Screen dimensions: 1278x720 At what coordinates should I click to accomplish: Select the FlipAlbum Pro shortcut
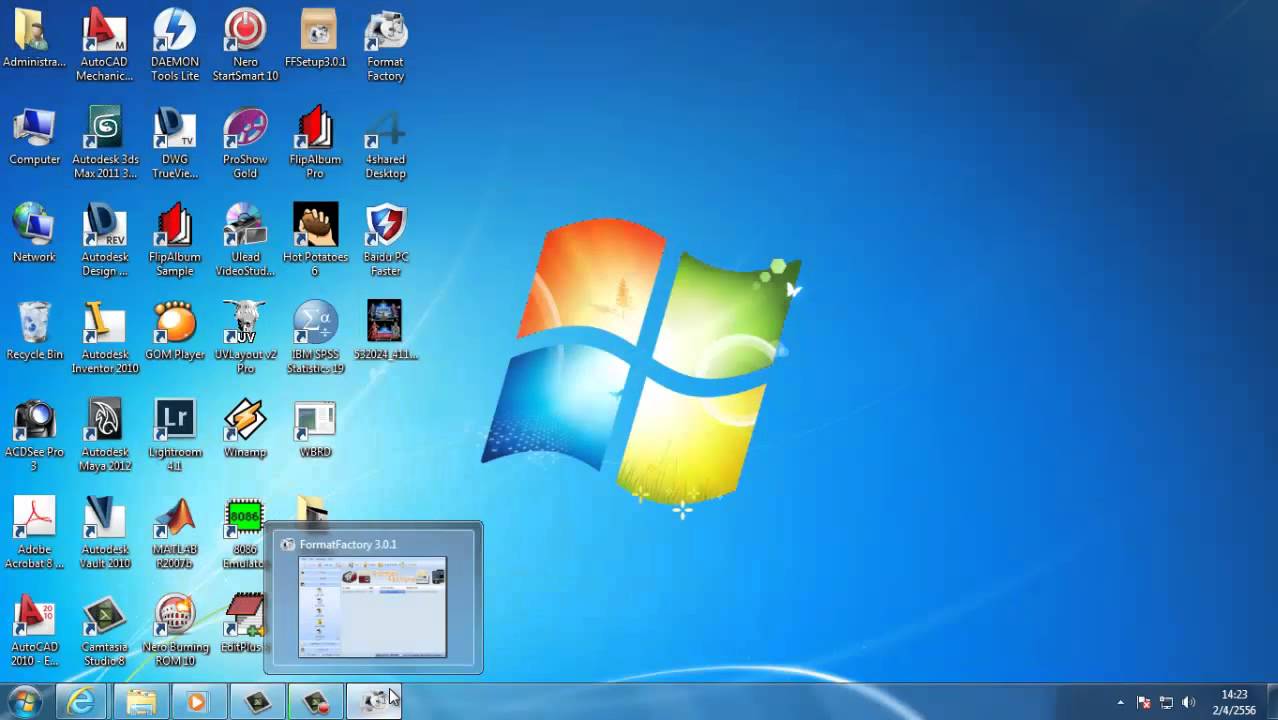[315, 144]
